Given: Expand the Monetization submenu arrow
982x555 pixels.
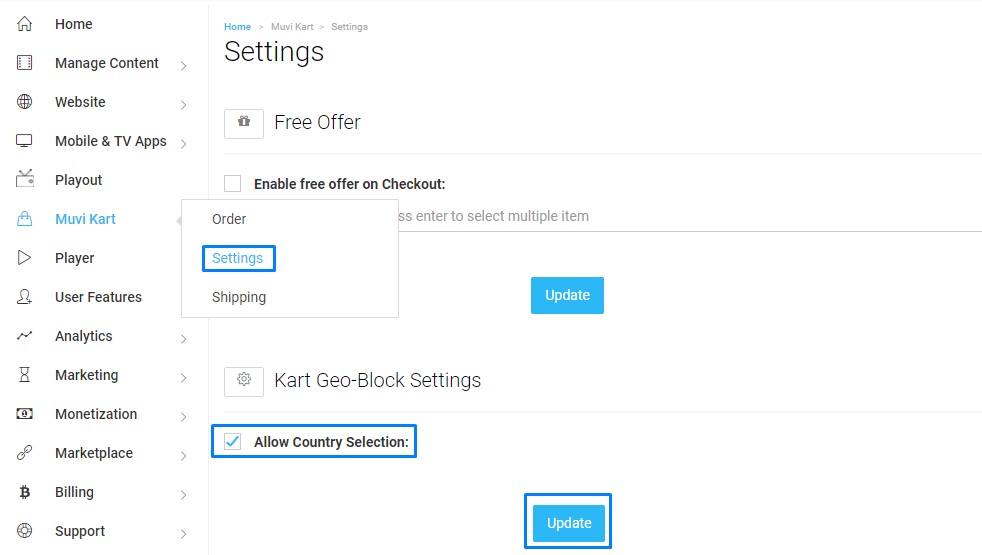Looking at the screenshot, I should tap(183, 417).
